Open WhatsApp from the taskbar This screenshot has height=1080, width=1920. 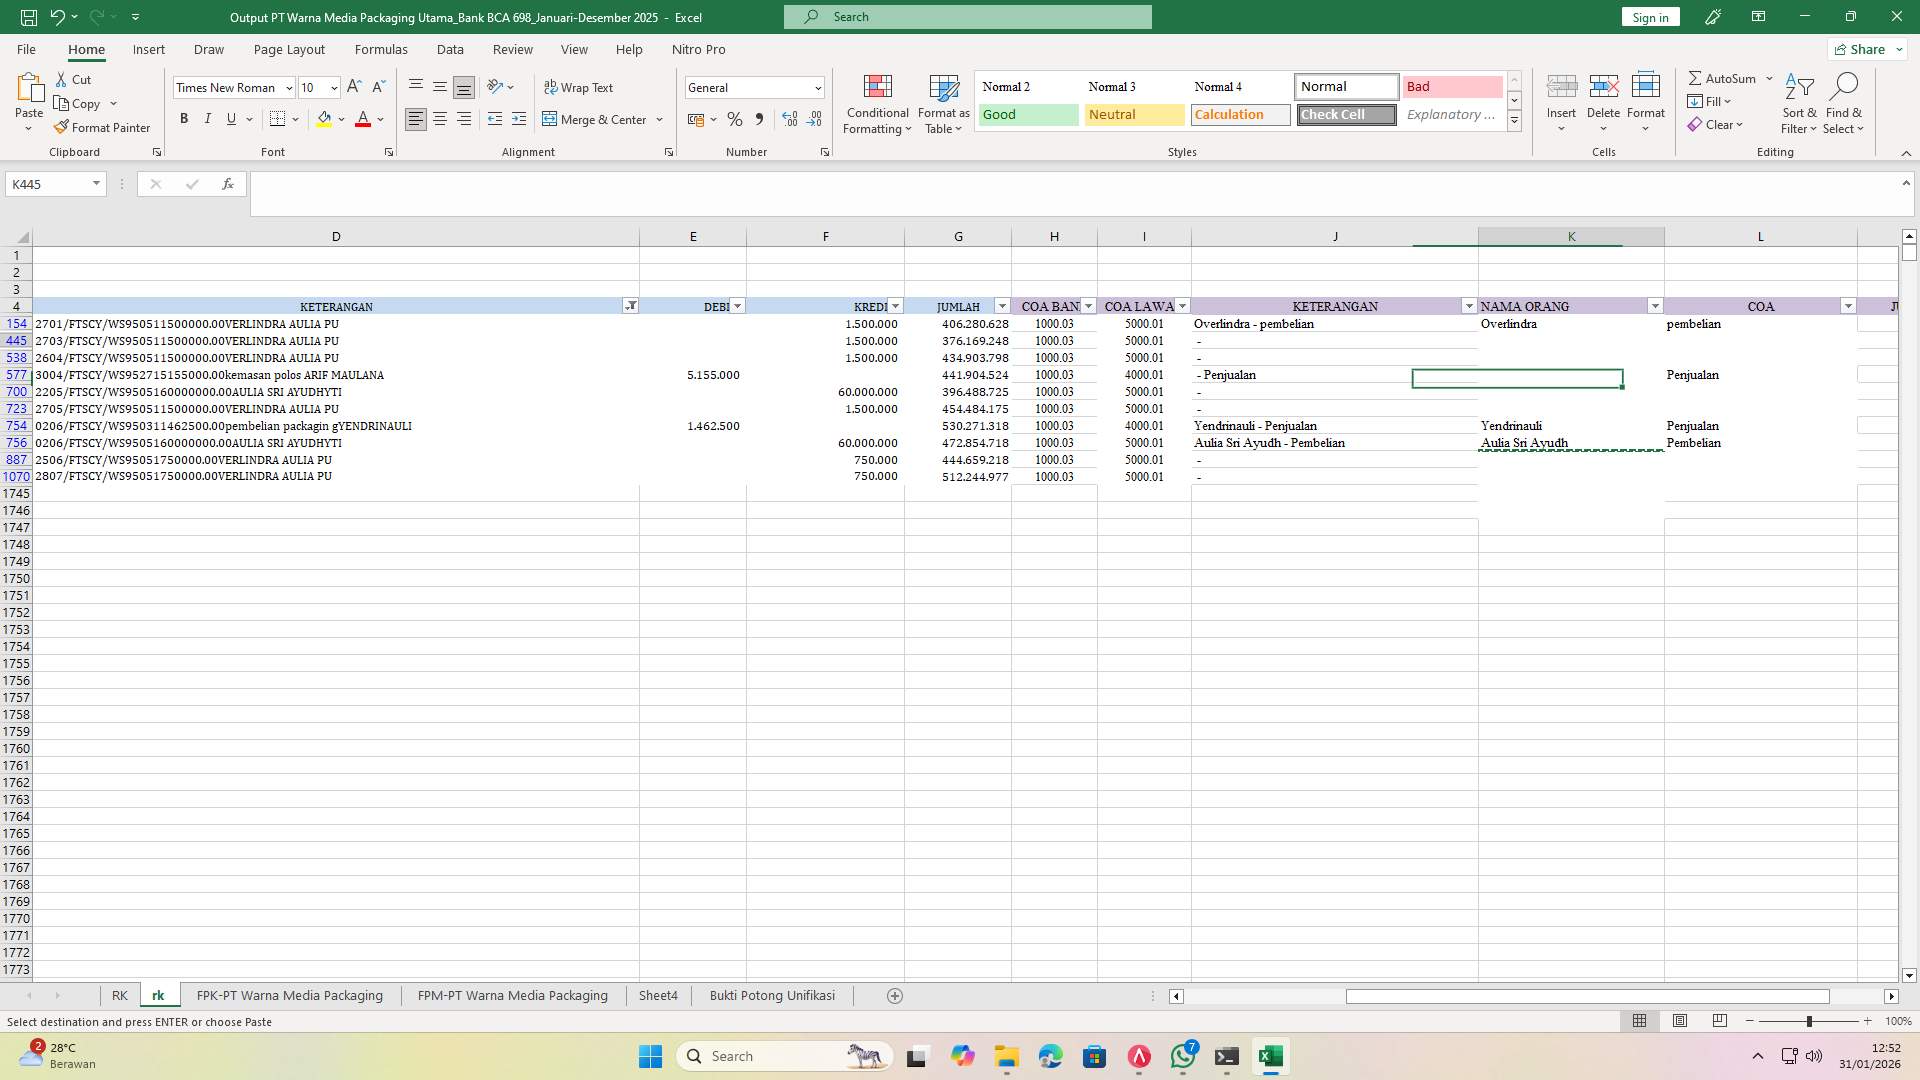[x=1183, y=1056]
